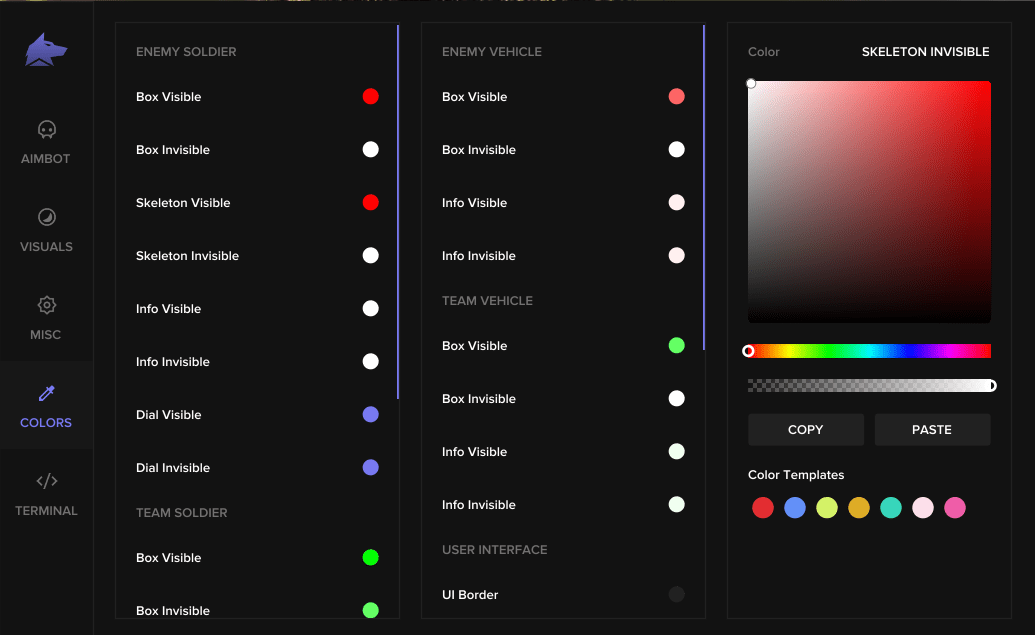Pick the hot pink color template
Screen dimensions: 1035x635
(x=954, y=508)
